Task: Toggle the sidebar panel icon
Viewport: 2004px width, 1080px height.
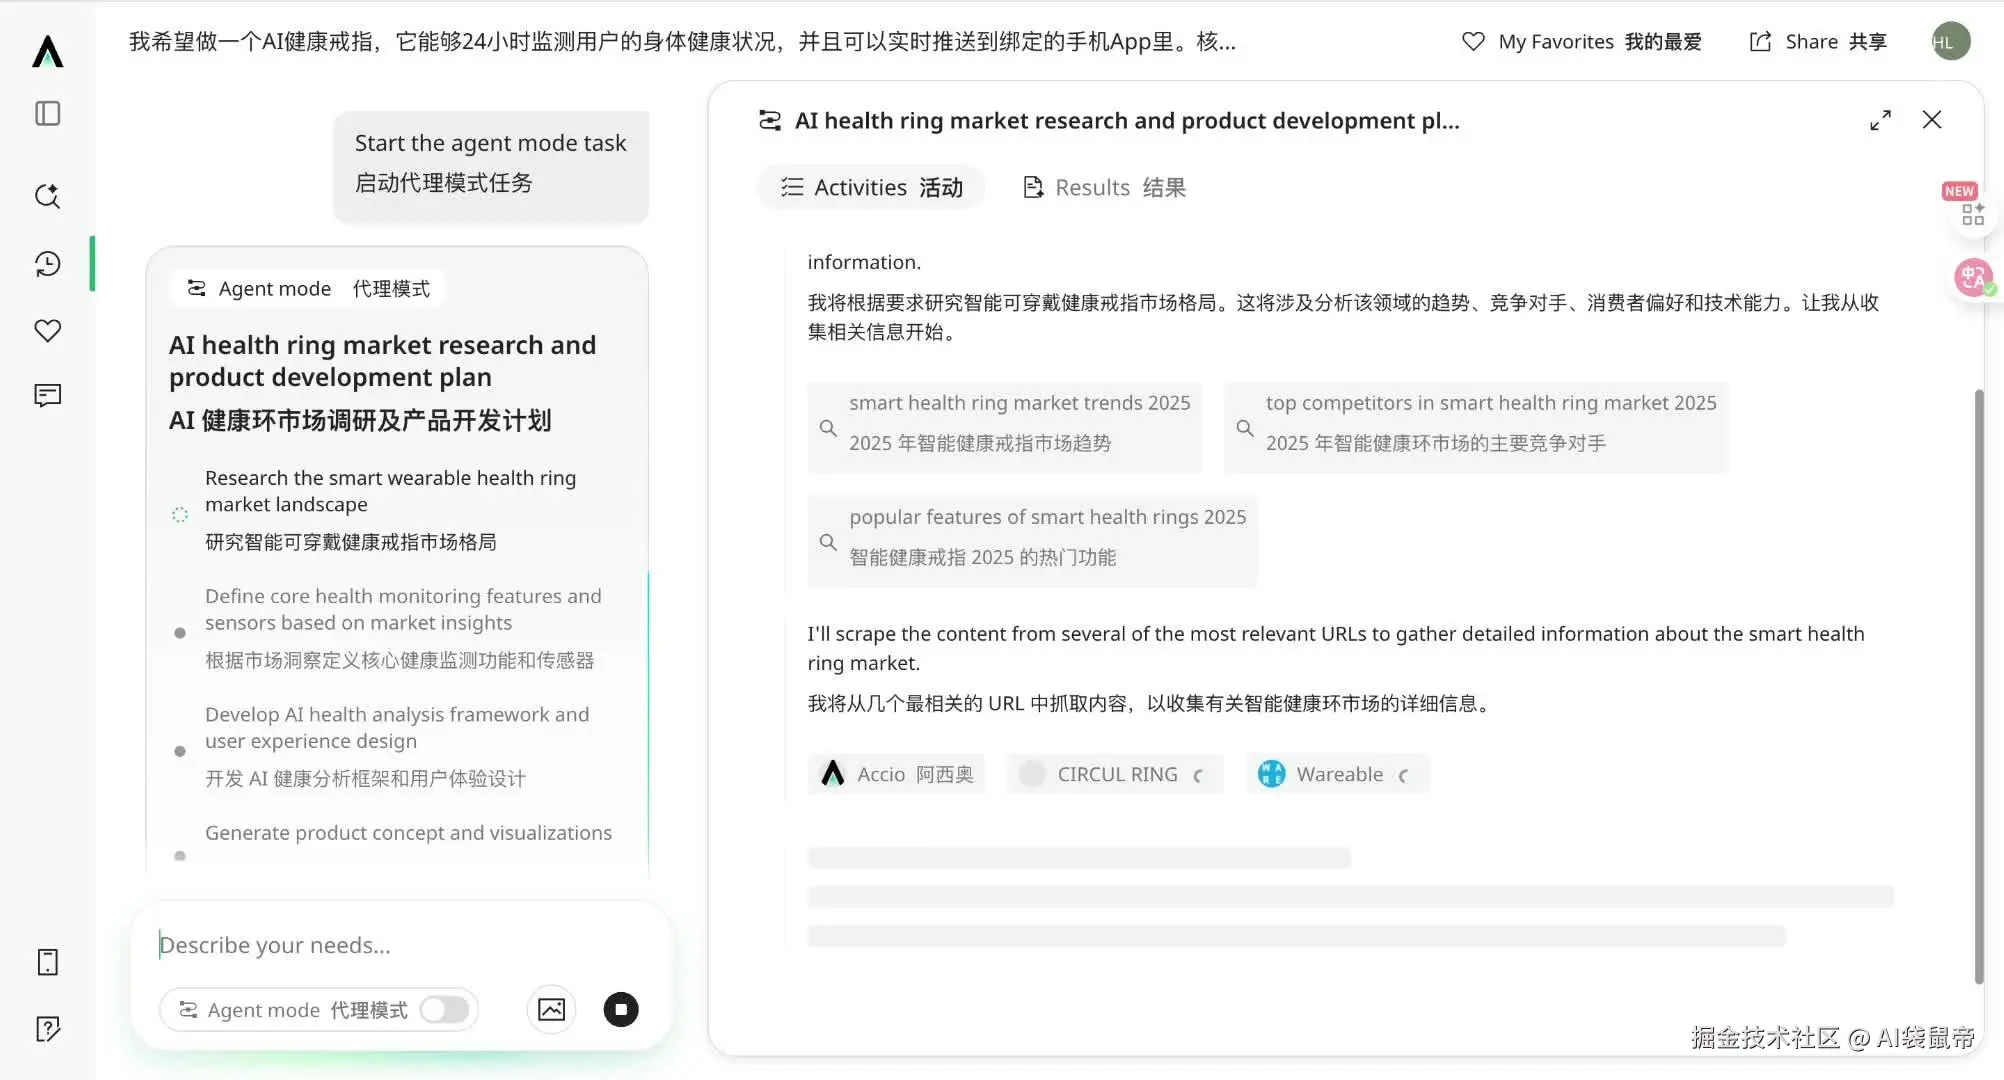Action: click(x=47, y=113)
